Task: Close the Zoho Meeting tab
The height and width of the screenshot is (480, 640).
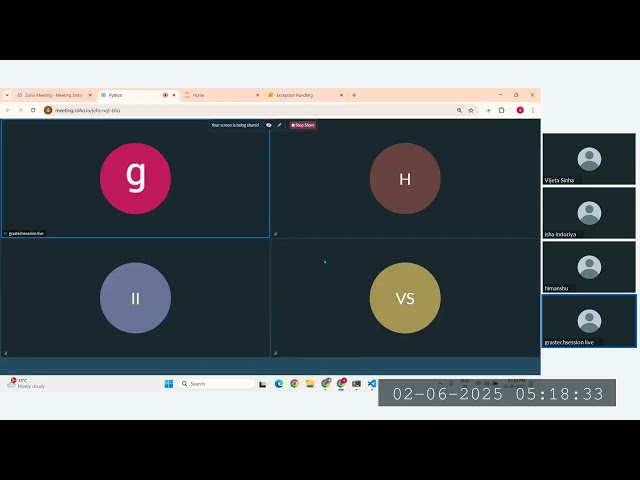Action: (90, 95)
